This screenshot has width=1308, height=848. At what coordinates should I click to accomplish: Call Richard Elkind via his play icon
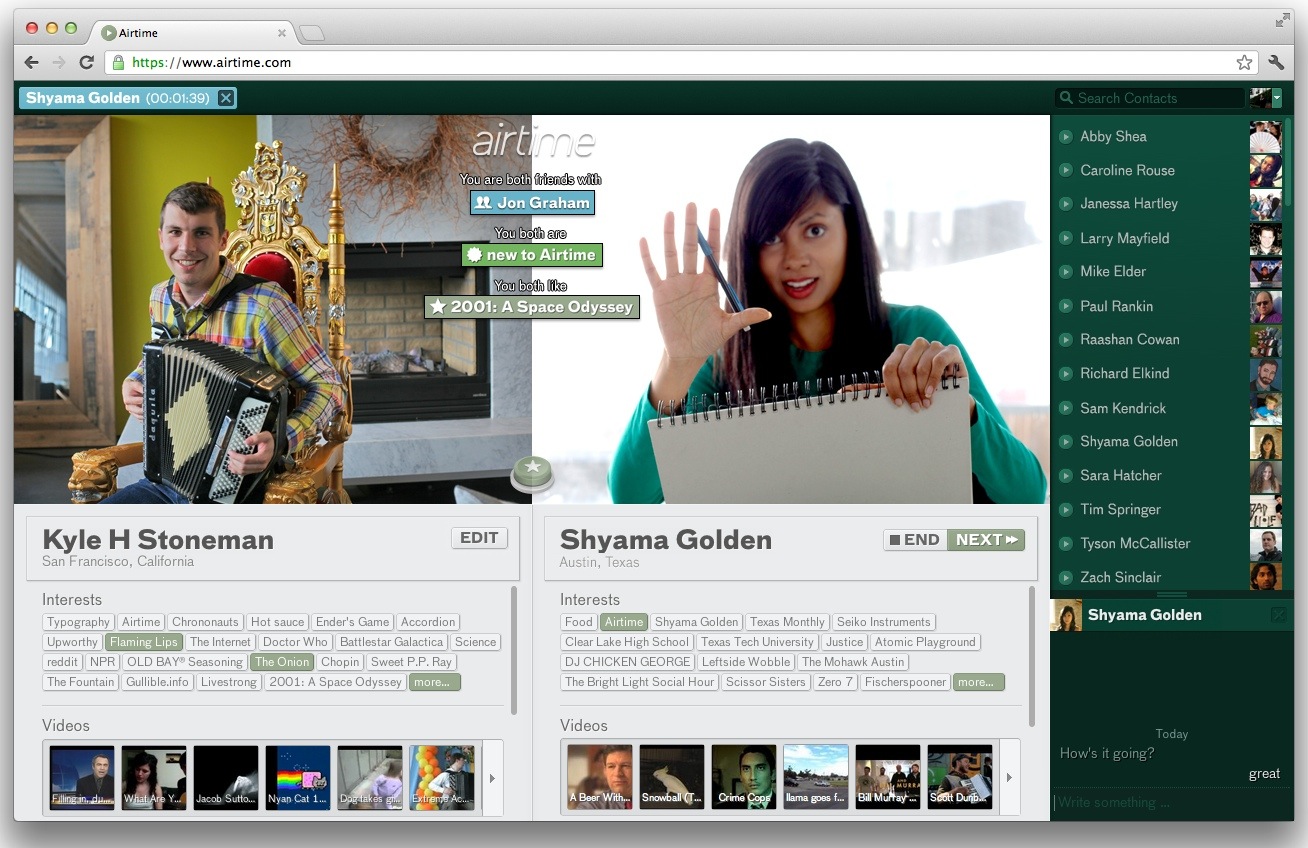(x=1066, y=373)
